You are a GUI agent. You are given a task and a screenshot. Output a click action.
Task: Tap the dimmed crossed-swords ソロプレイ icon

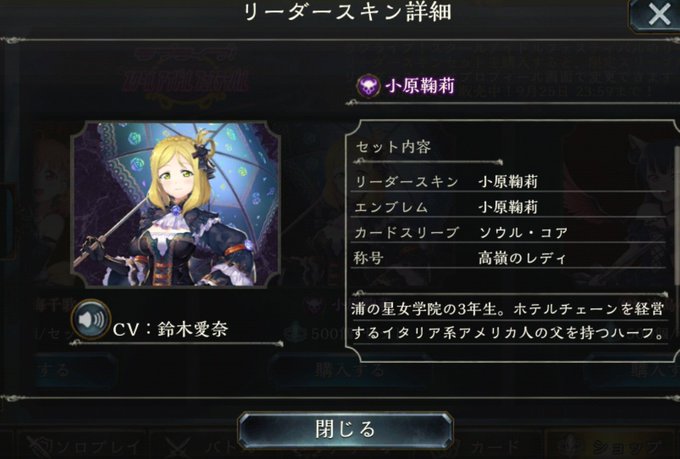point(39,446)
